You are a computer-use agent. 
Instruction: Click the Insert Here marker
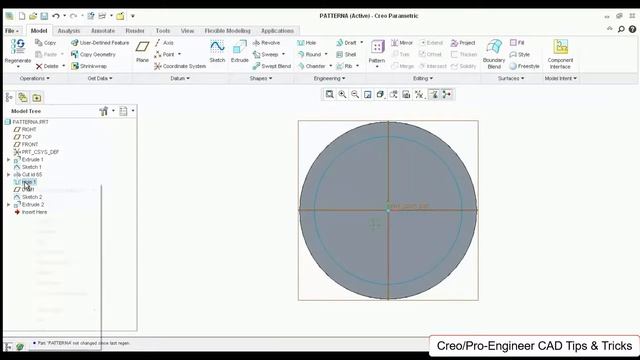31,212
